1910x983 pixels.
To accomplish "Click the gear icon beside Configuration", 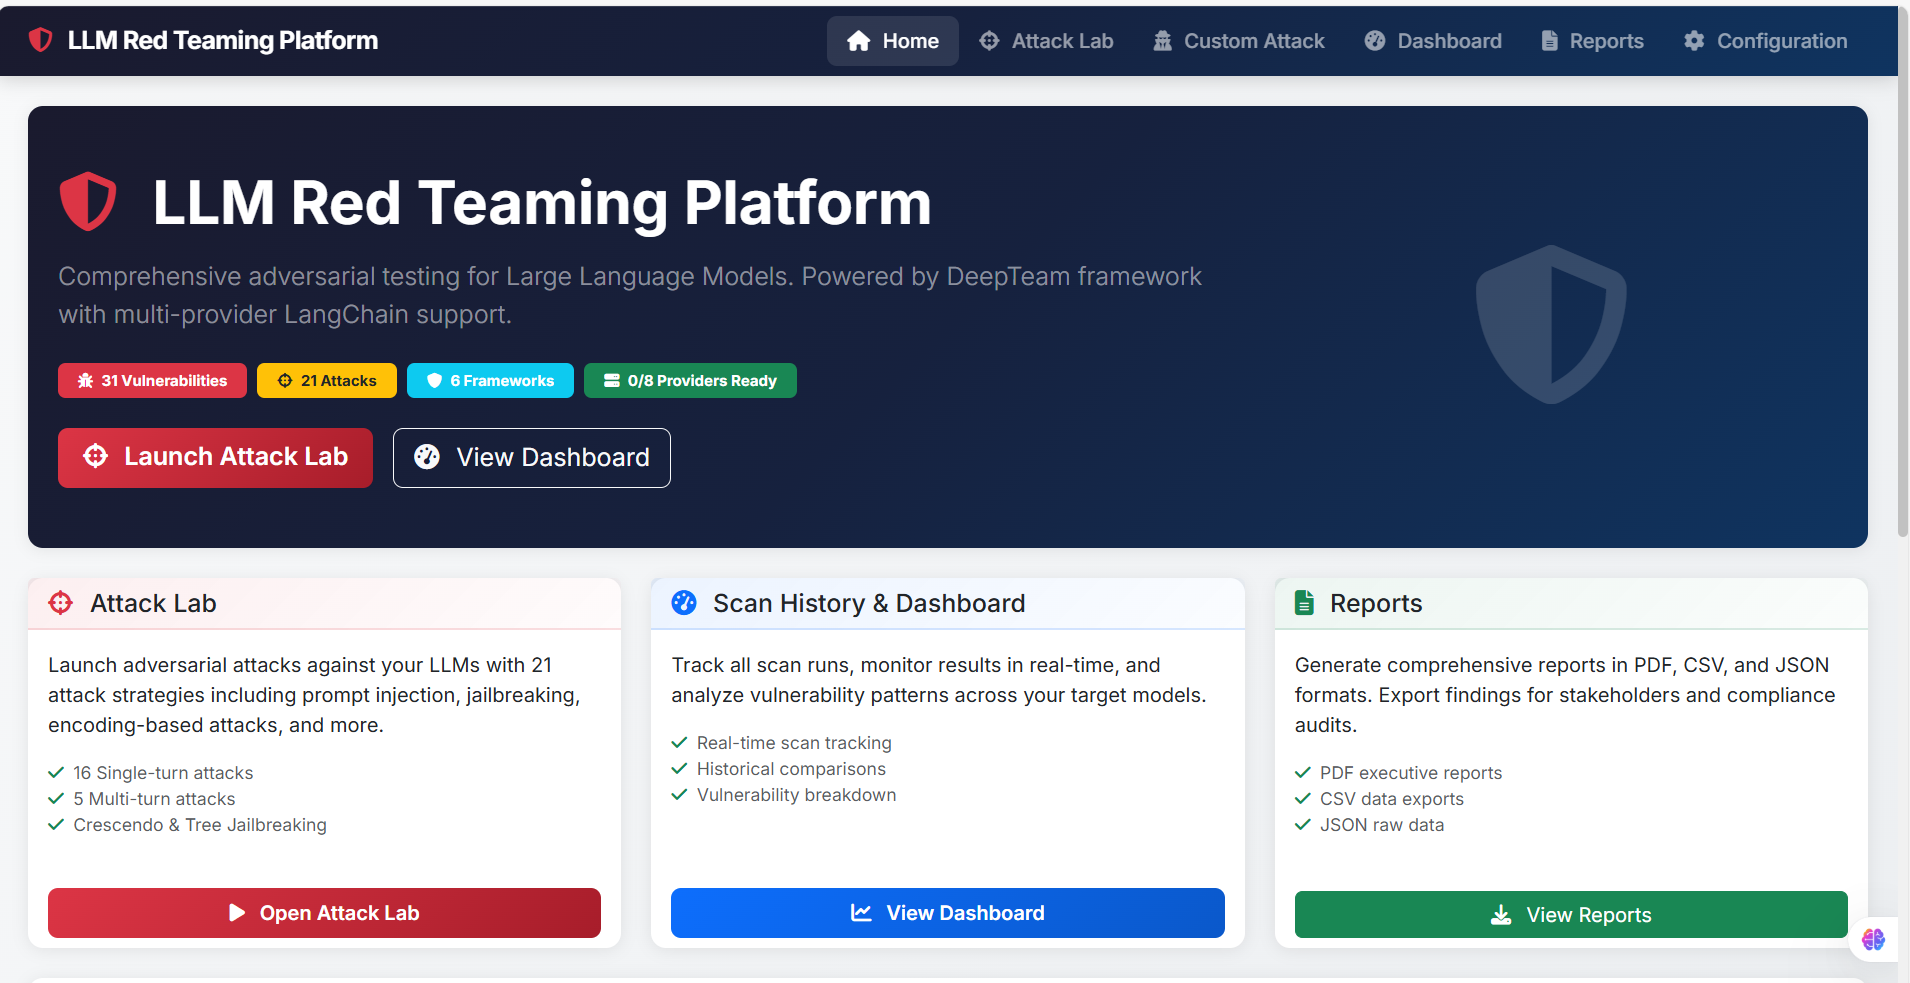I will [1694, 41].
